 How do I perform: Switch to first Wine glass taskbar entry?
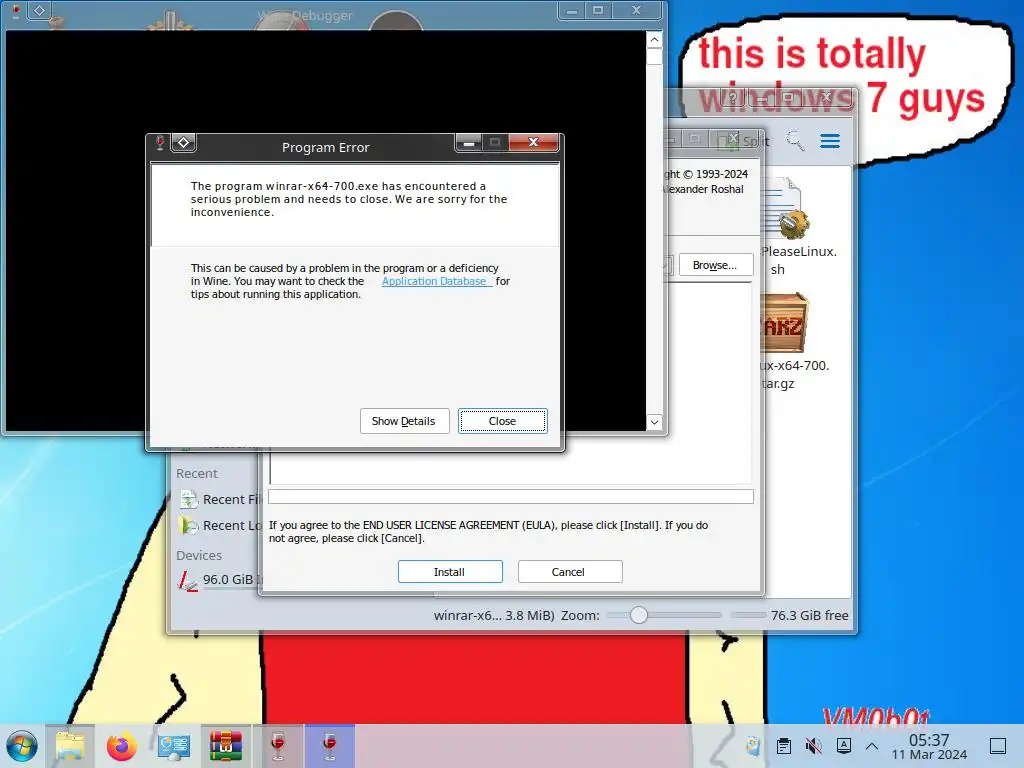[x=278, y=746]
